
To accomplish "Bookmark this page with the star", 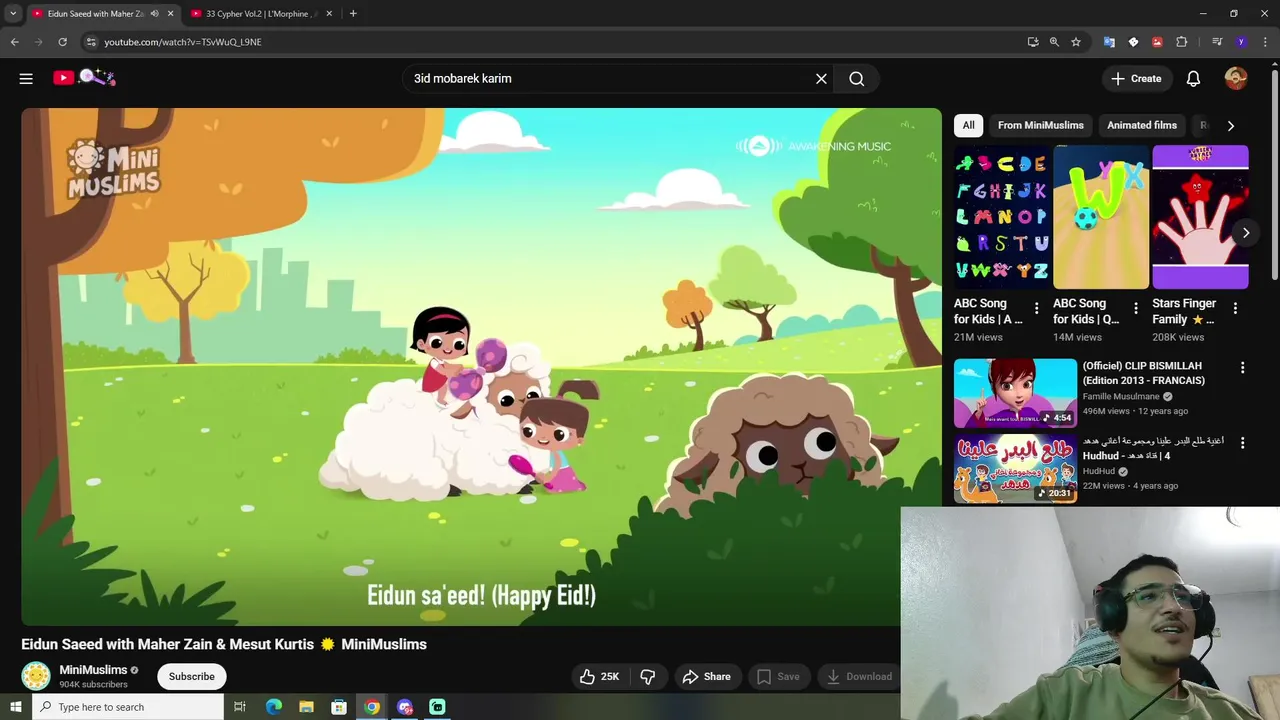I will pyautogui.click(x=1076, y=42).
